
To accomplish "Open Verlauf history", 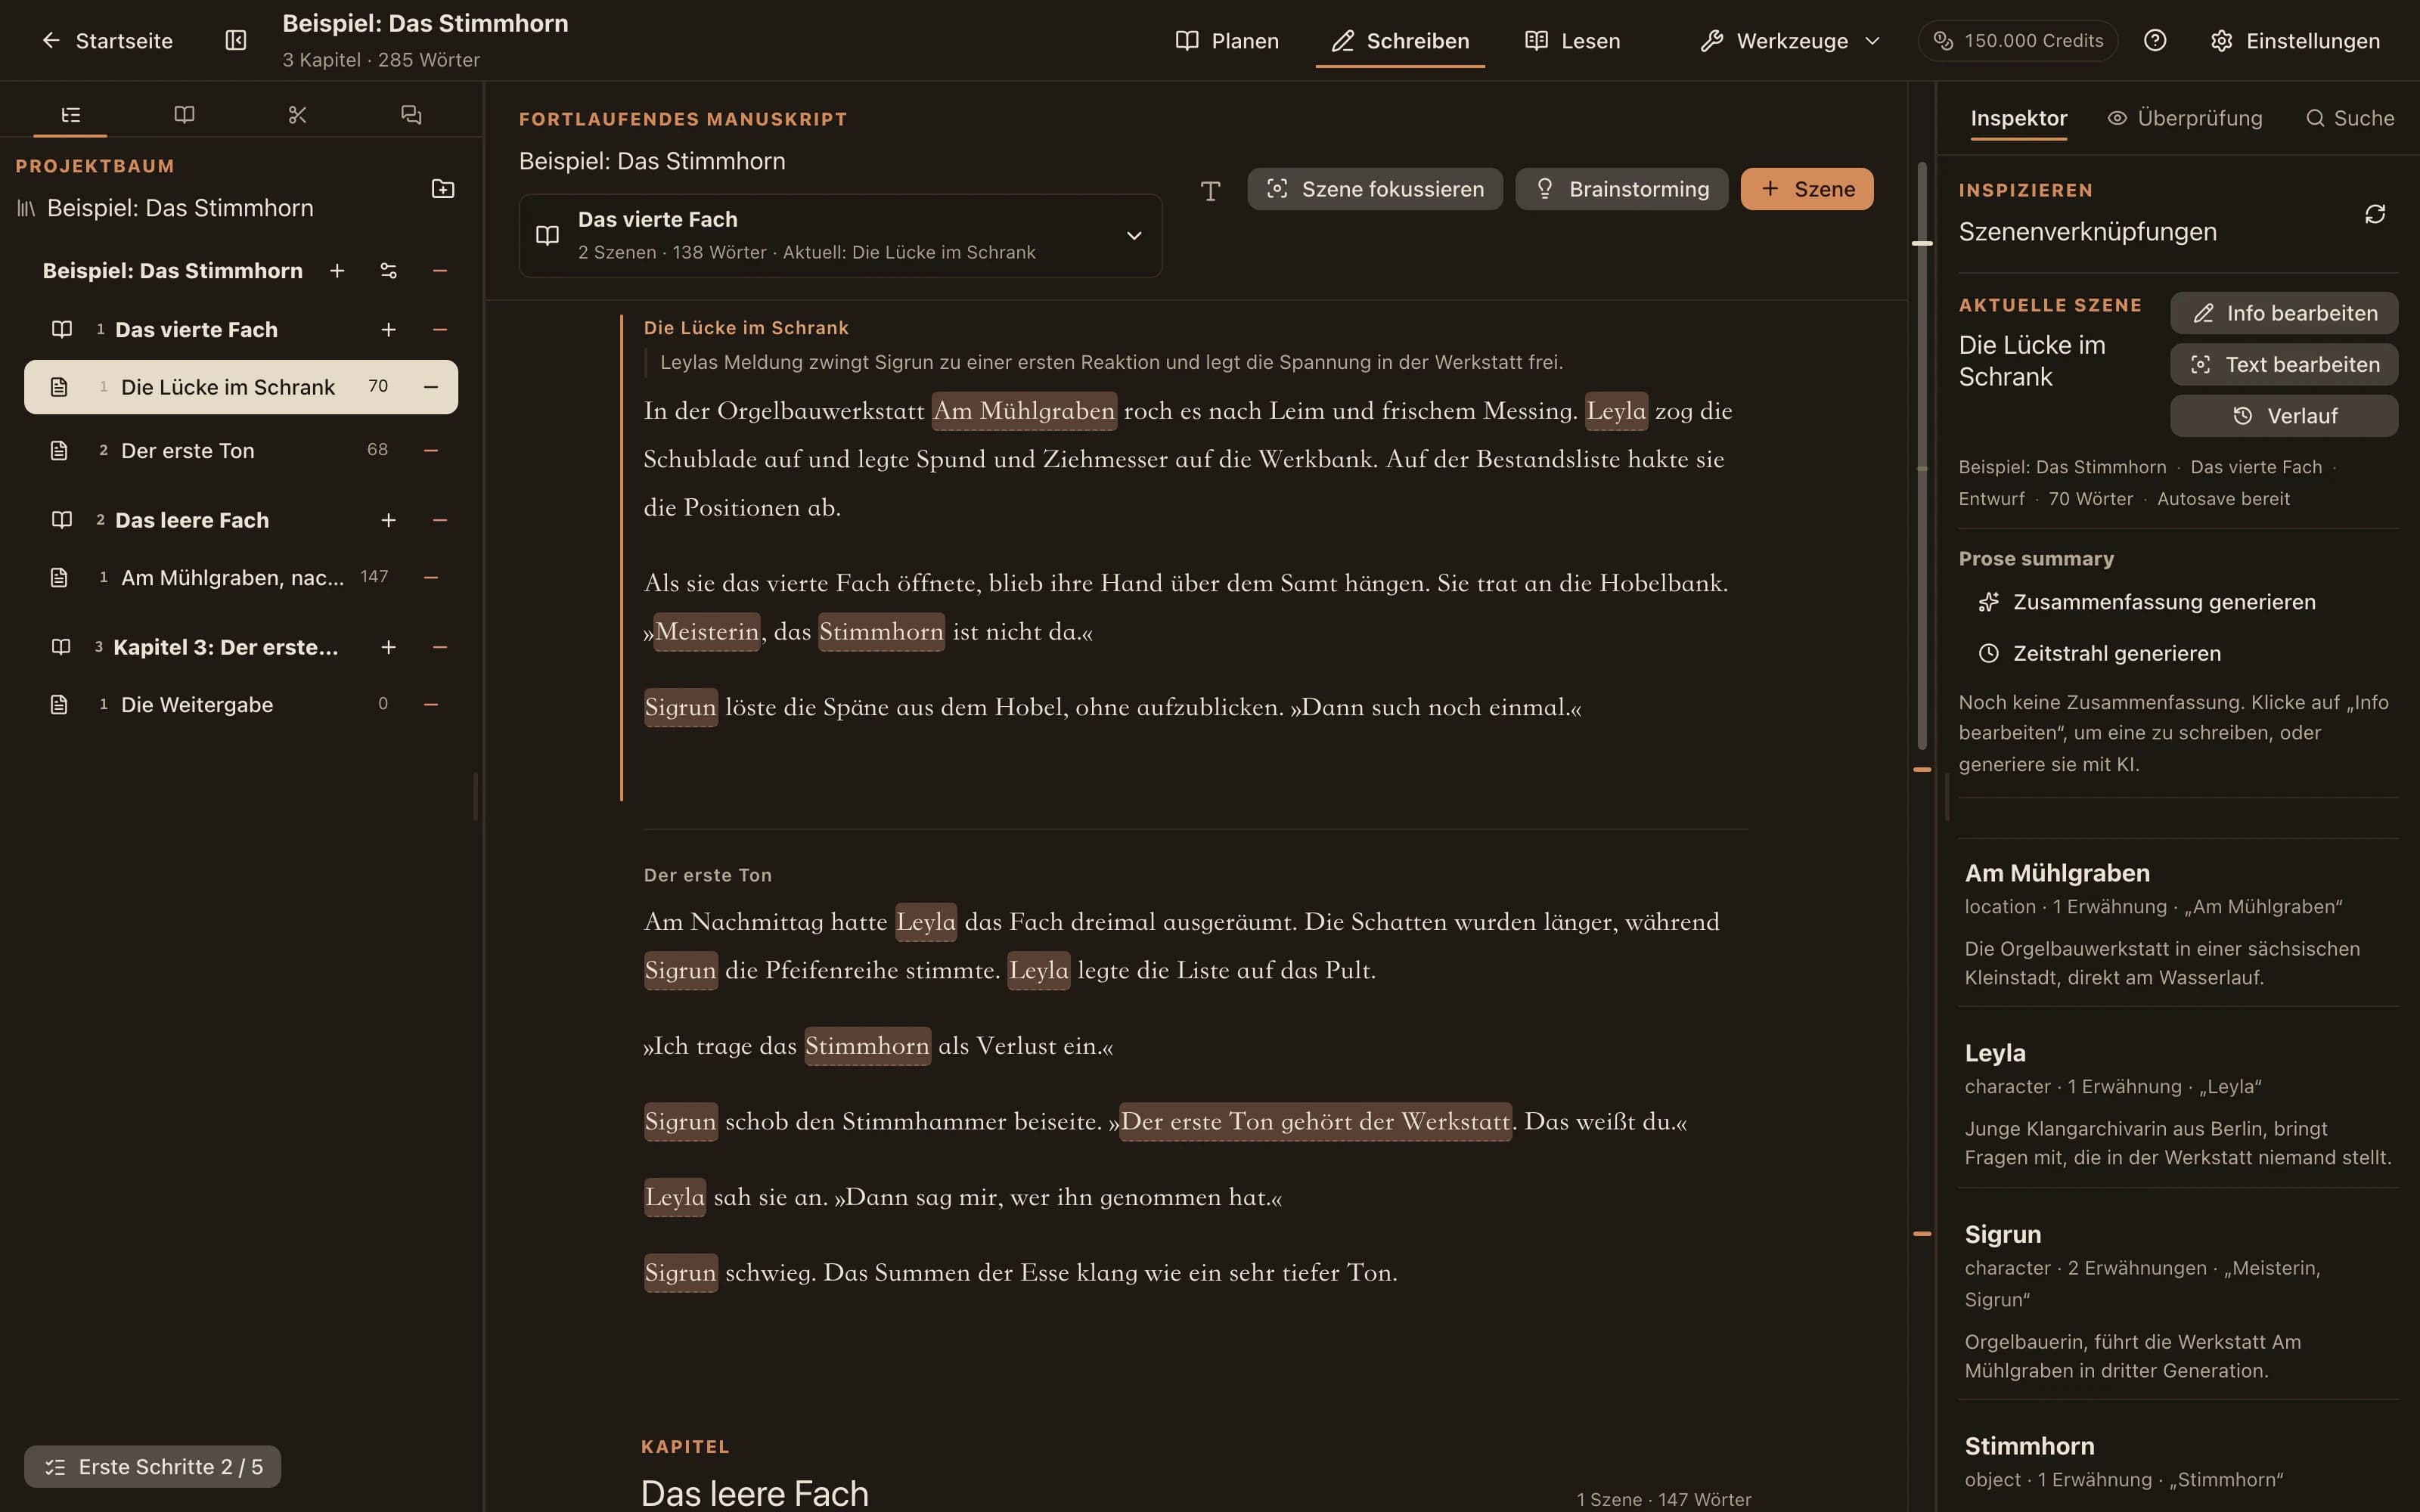I will click(x=2284, y=416).
